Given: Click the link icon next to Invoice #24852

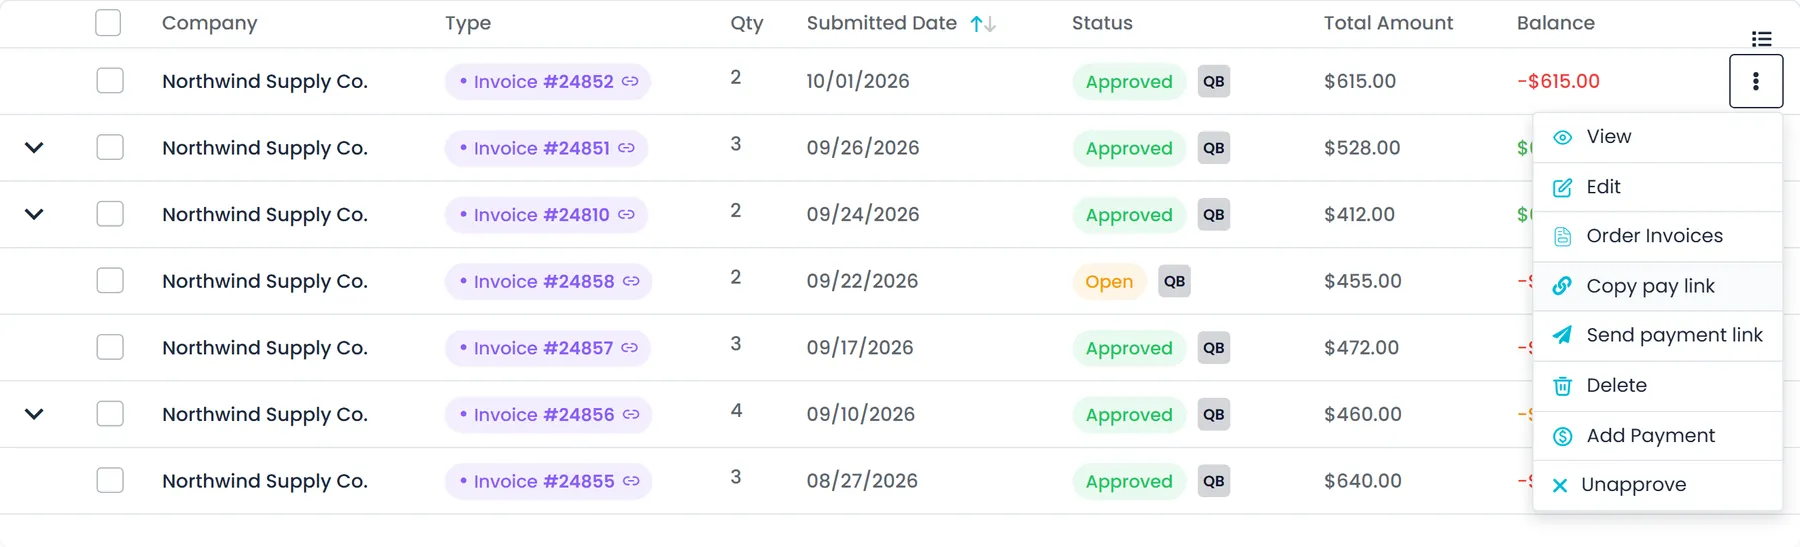Looking at the screenshot, I should [630, 81].
